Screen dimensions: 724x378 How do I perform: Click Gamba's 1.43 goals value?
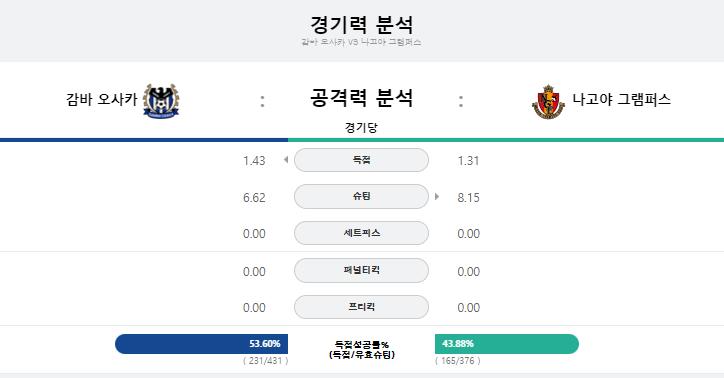(x=254, y=161)
